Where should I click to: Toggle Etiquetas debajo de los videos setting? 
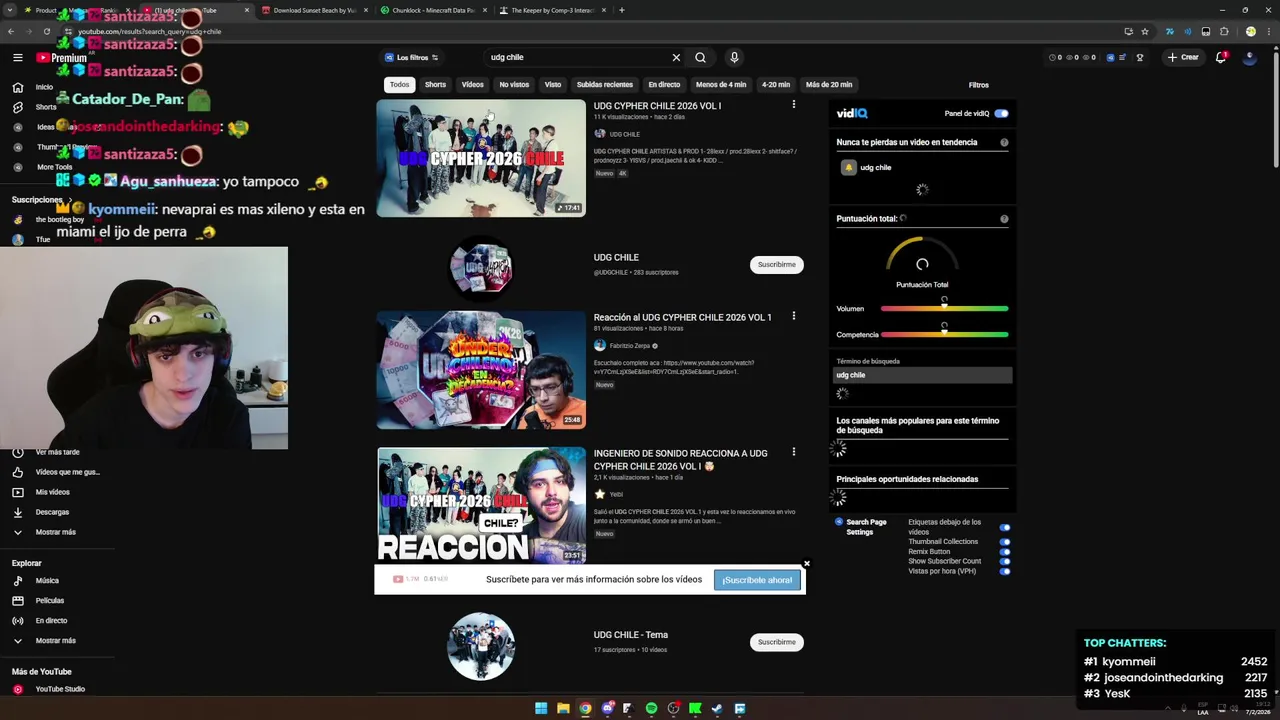pos(1005,527)
